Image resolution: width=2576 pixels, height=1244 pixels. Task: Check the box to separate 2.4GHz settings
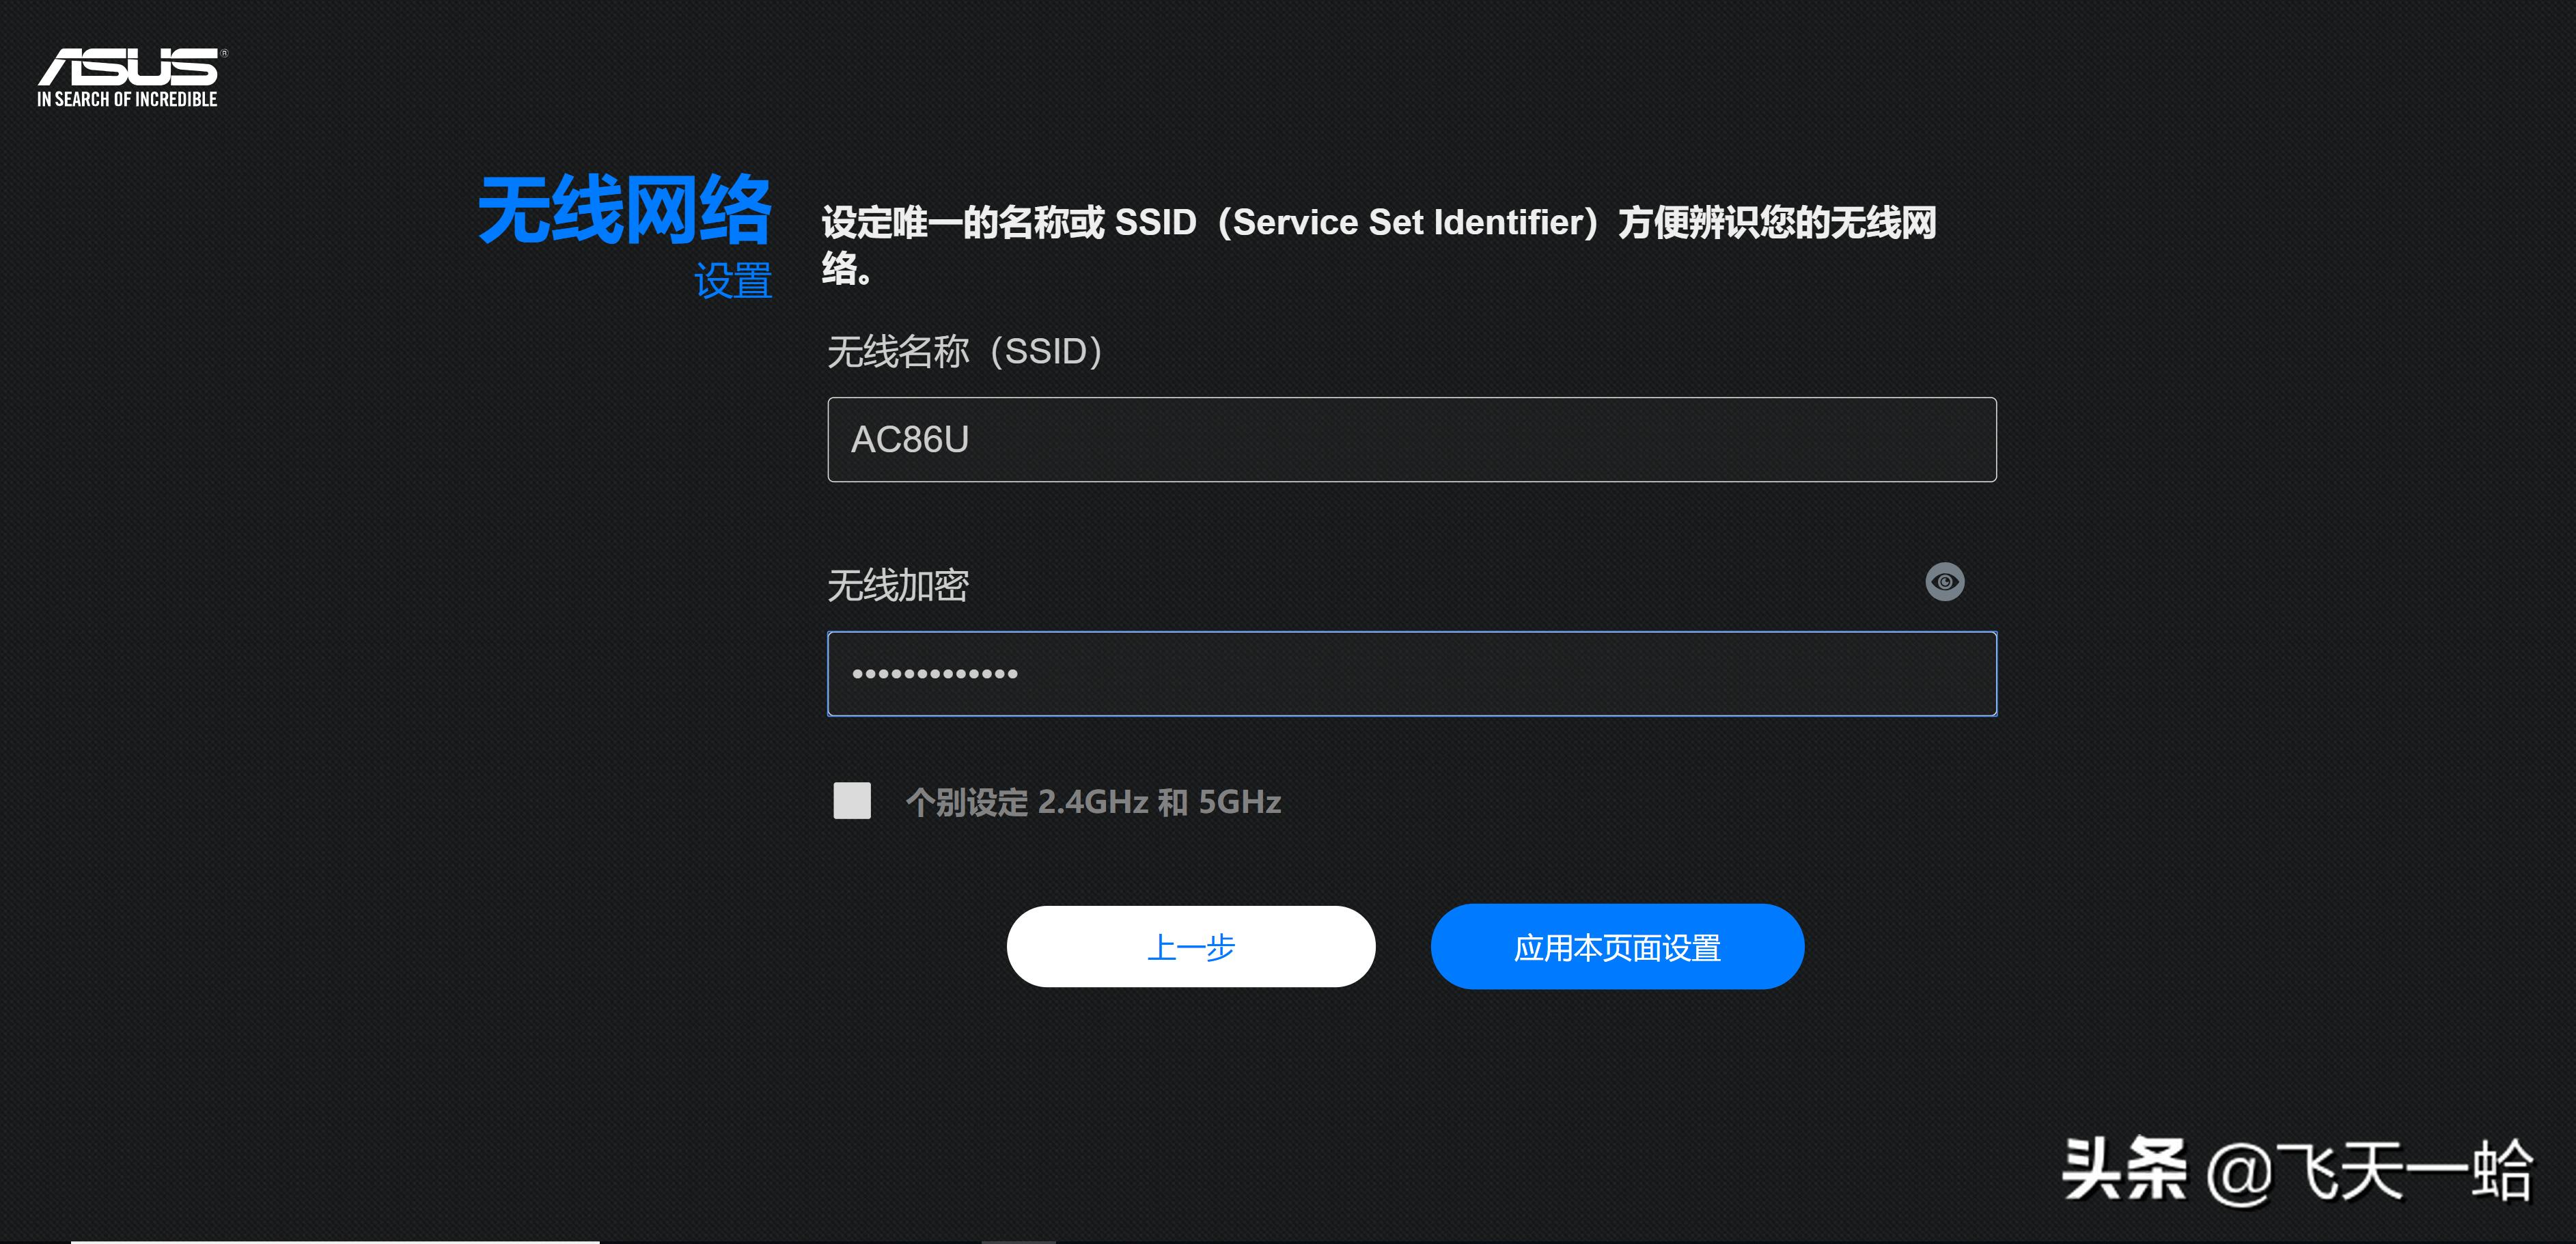pos(851,801)
